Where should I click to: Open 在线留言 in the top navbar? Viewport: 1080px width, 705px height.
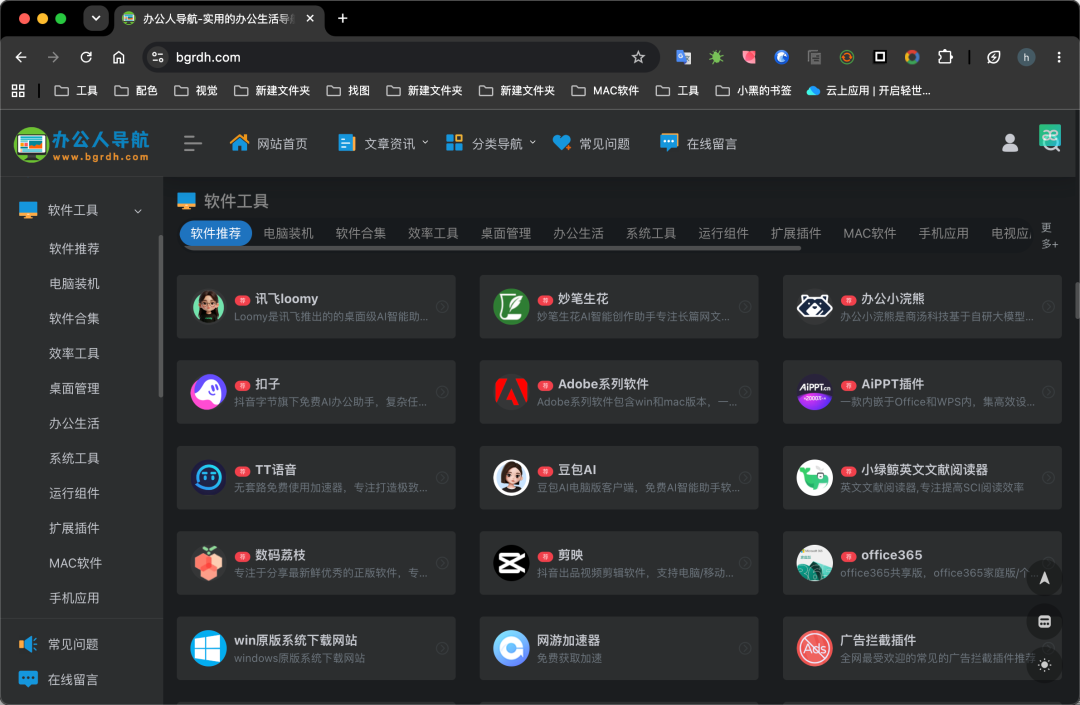[x=698, y=143]
